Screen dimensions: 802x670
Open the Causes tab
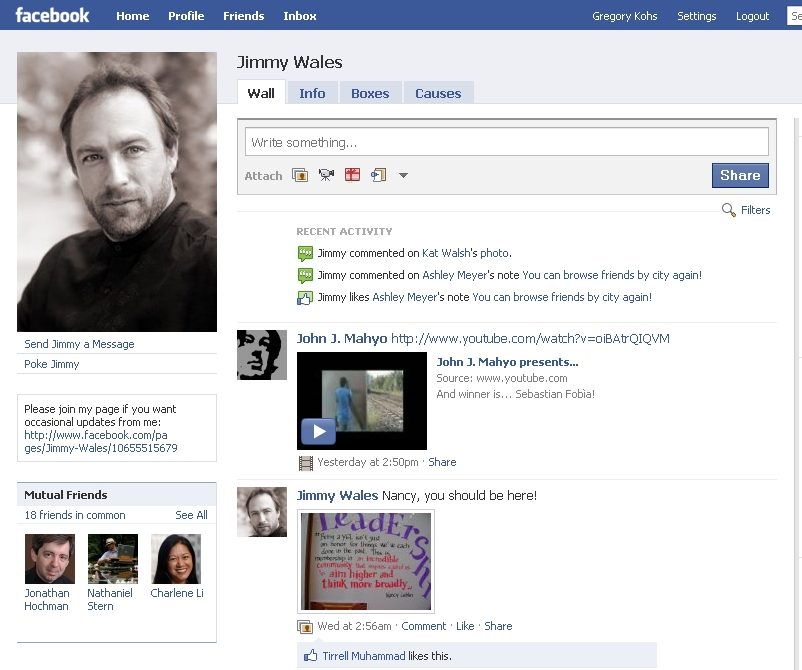tap(438, 93)
